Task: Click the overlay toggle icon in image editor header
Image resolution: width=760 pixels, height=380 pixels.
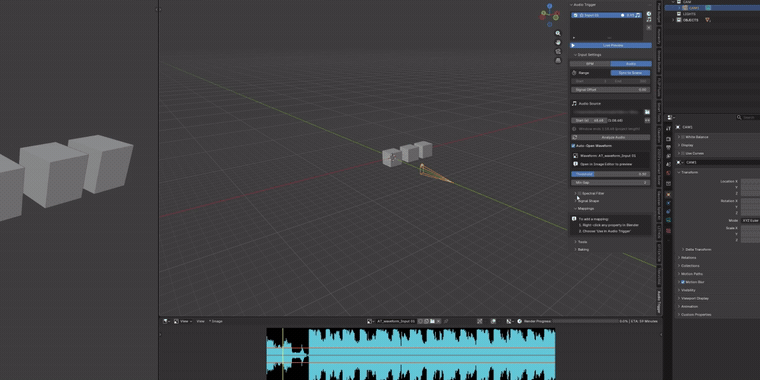Action: point(493,321)
